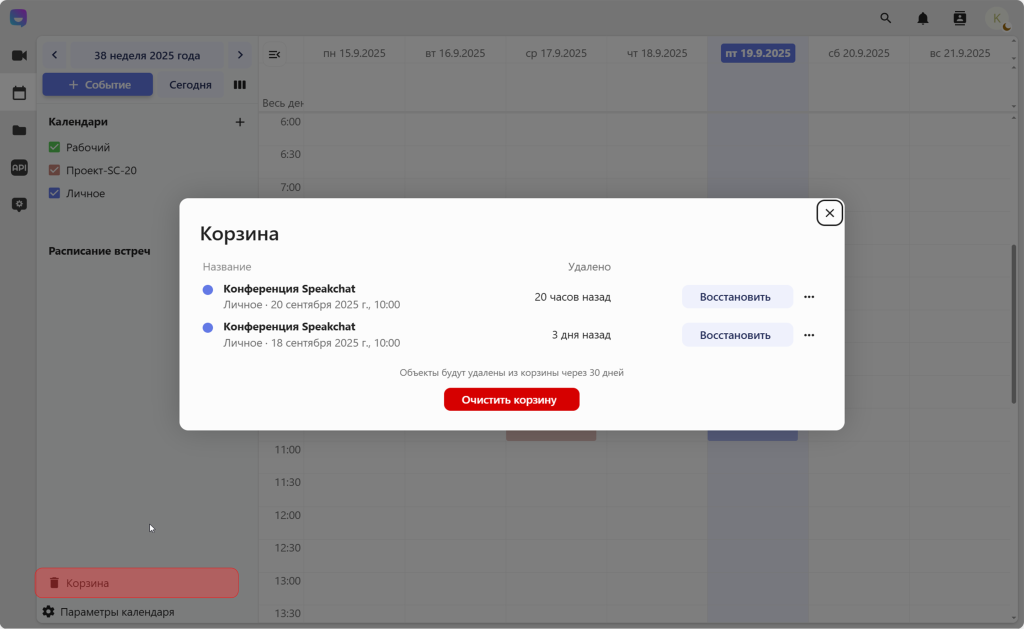Click the search magnifier icon
This screenshot has height=629, width=1024.
pyautogui.click(x=885, y=18)
